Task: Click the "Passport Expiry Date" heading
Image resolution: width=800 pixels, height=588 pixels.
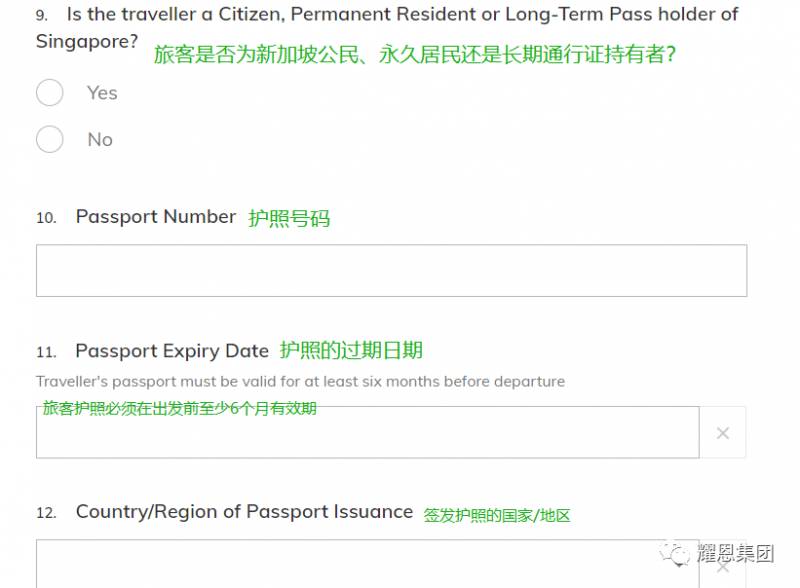Action: 170,351
